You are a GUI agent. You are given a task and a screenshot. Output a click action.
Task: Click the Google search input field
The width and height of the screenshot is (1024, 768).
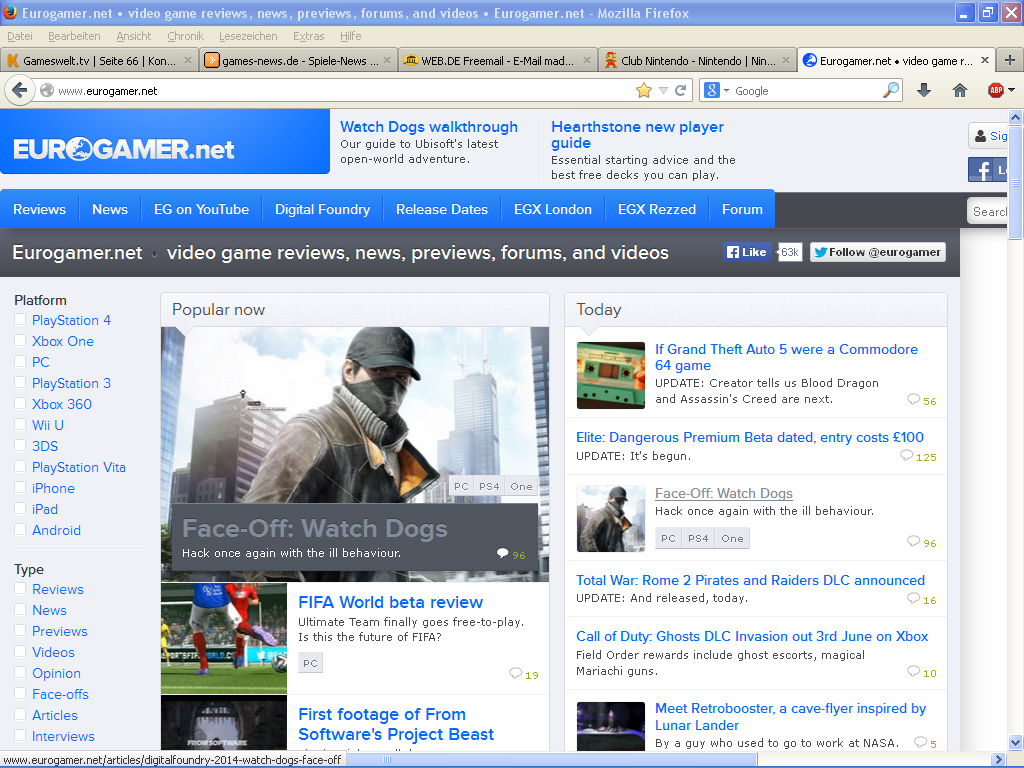807,91
